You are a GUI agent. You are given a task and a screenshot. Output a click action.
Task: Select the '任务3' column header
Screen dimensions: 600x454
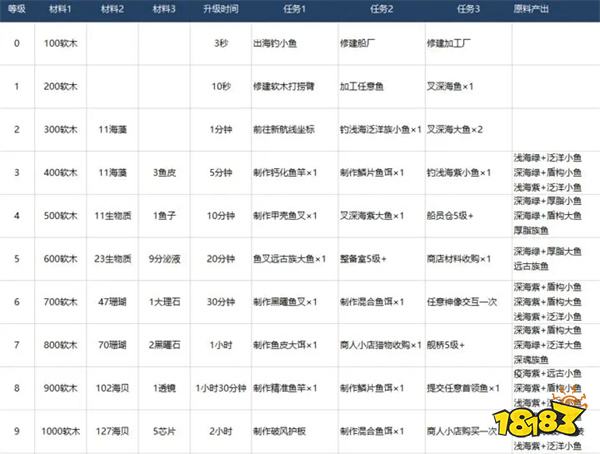468,9
